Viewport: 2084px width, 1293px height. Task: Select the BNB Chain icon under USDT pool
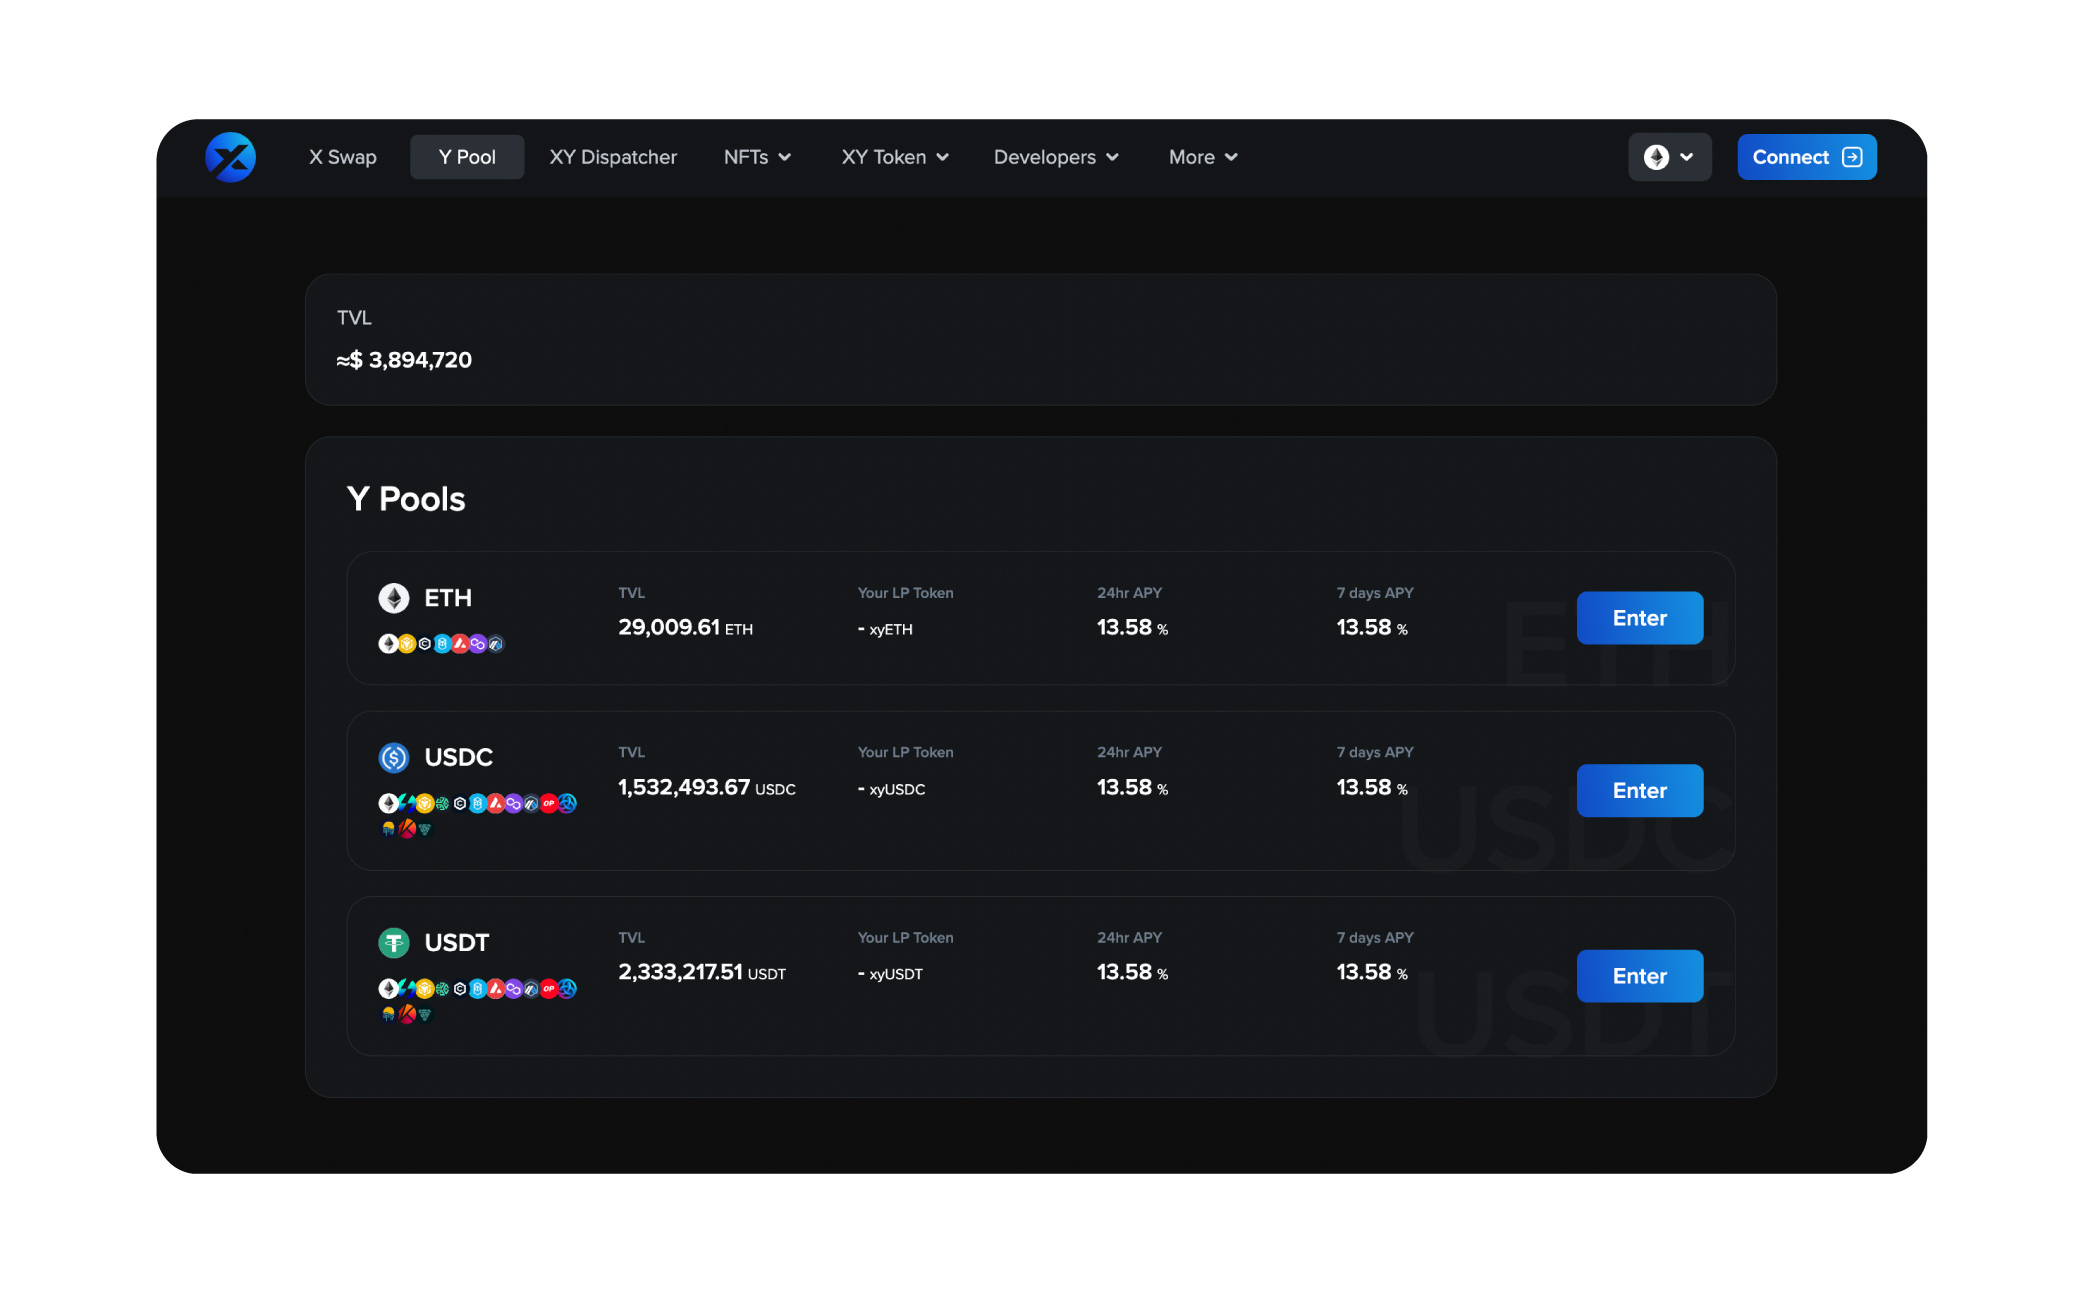point(425,989)
